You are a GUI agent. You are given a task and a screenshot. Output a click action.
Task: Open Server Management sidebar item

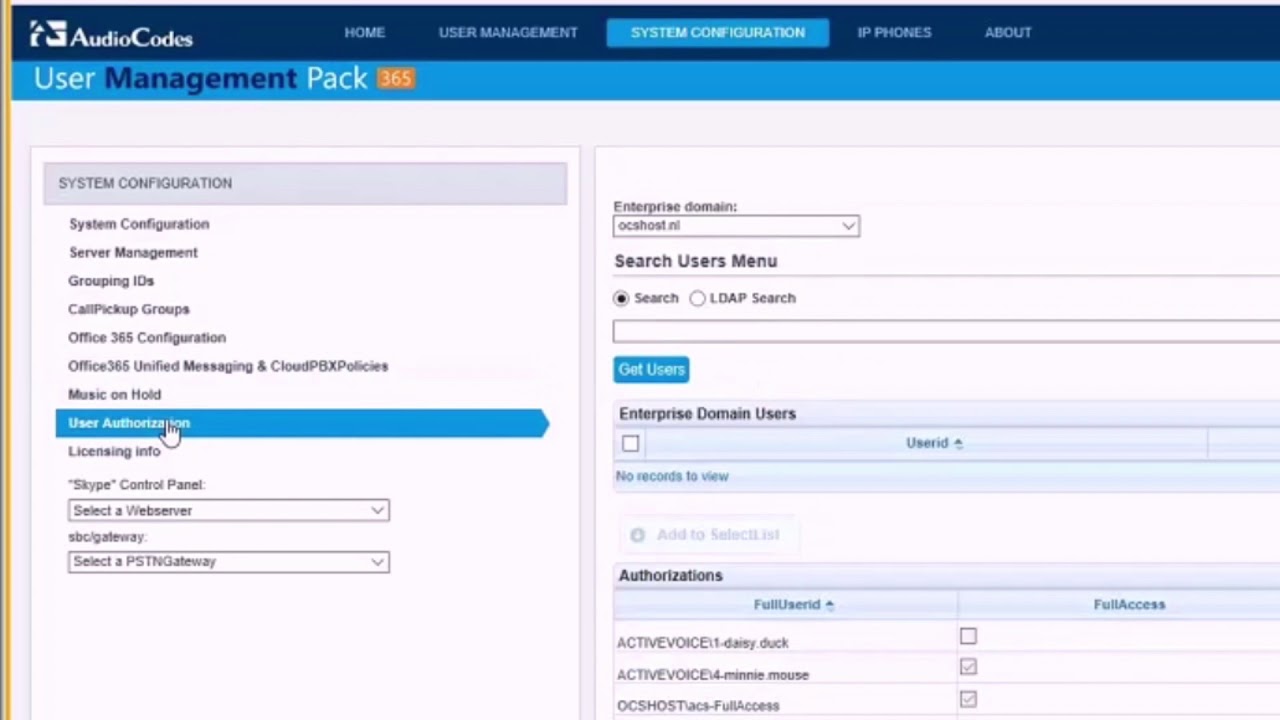tap(133, 252)
